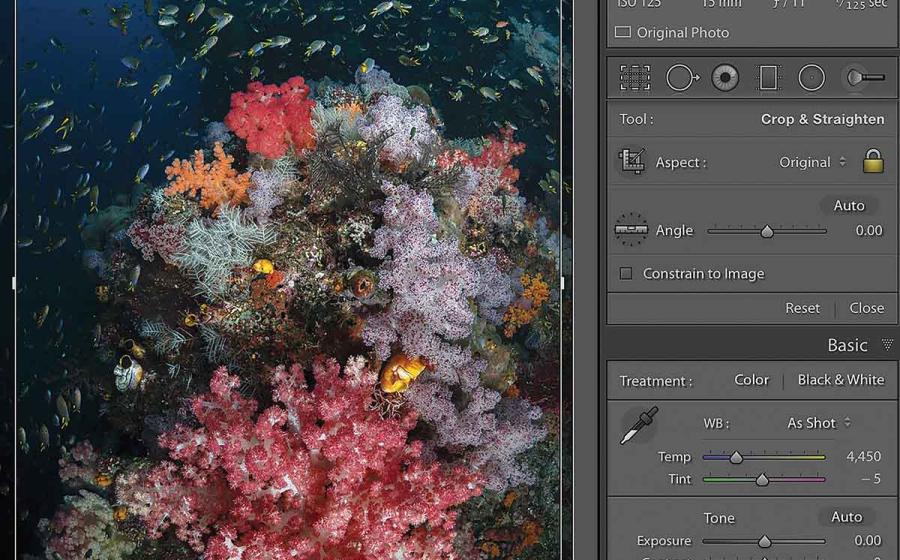Open the Adjustment Brush tool
Image resolution: width=900 pixels, height=560 pixels.
click(862, 77)
